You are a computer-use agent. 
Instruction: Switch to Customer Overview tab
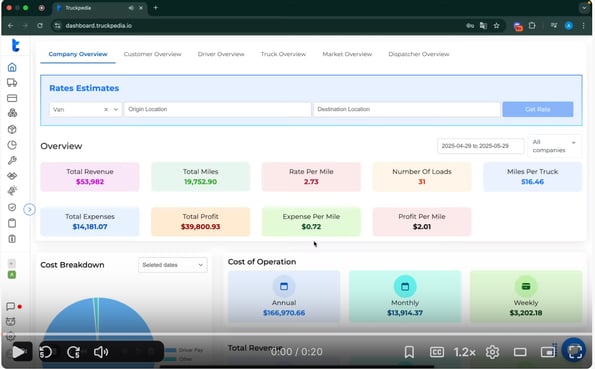pos(153,54)
